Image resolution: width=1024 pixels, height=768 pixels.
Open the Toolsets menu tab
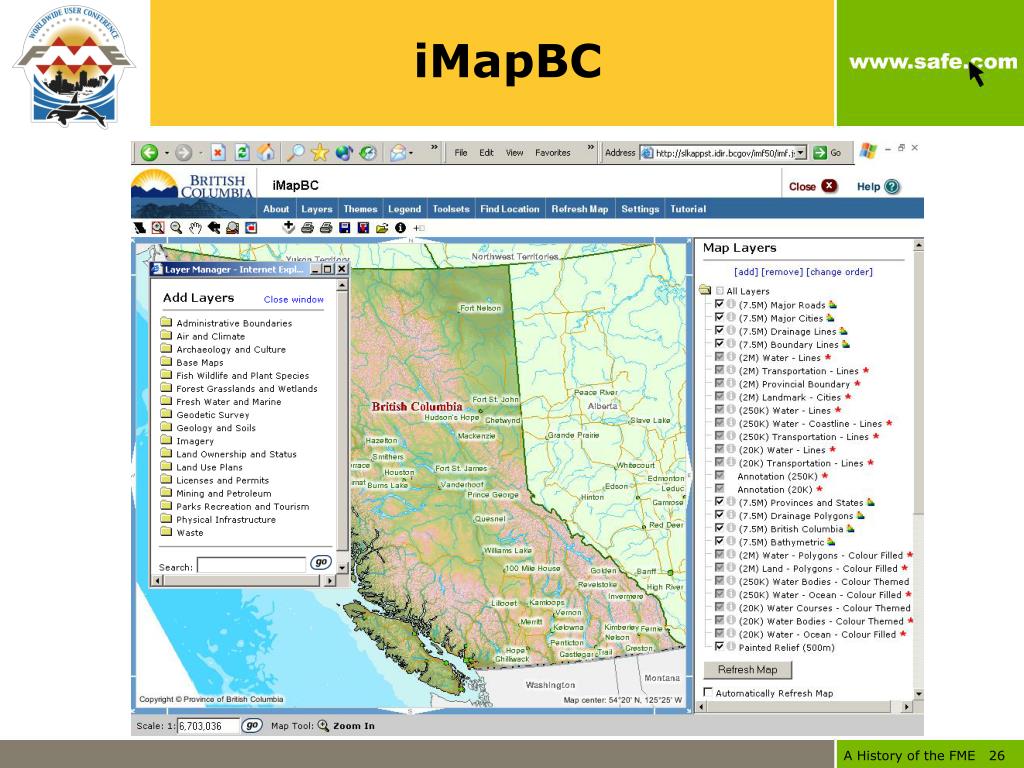tap(451, 209)
